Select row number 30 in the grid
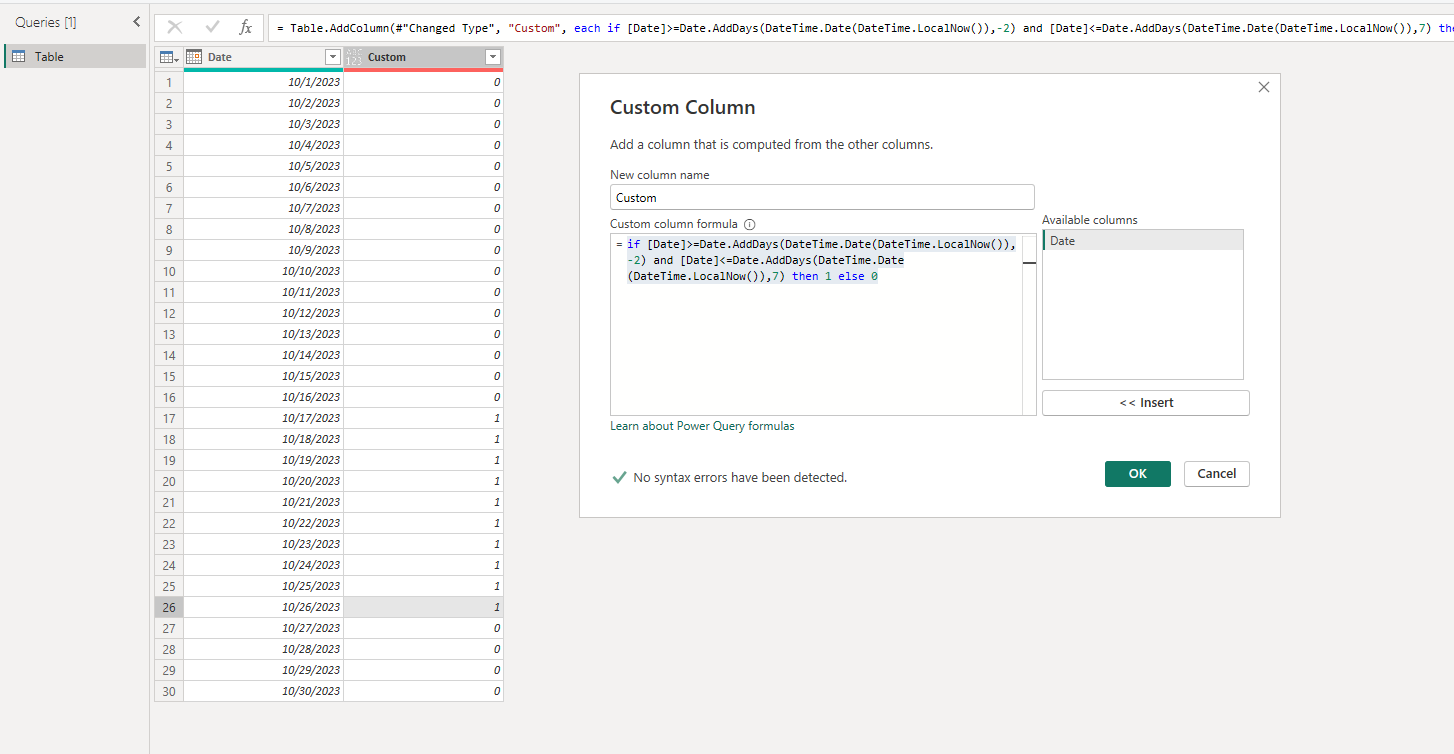Viewport: 1454px width, 754px height. pos(169,691)
